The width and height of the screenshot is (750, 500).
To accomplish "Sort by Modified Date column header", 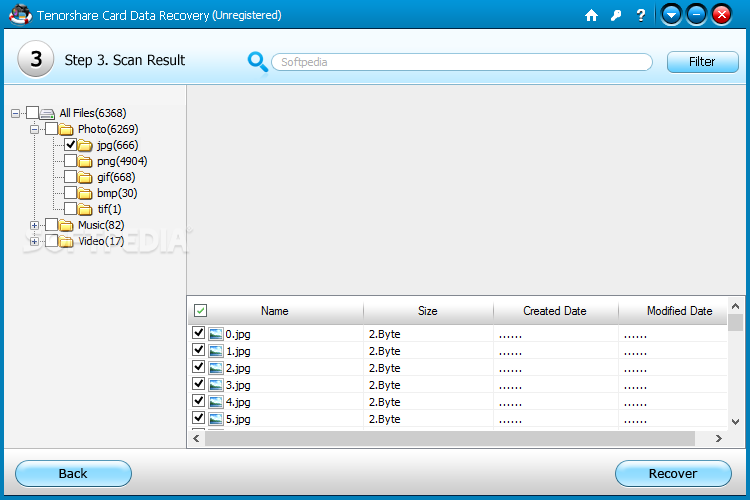I will point(673,311).
